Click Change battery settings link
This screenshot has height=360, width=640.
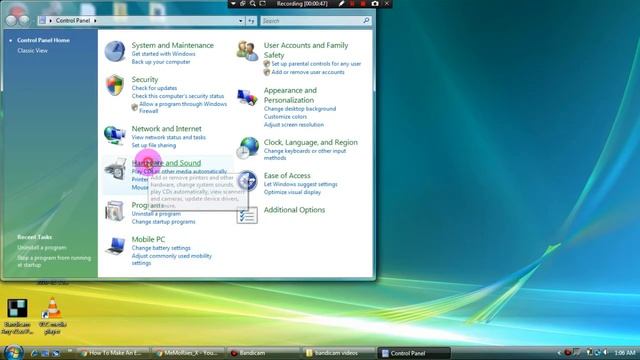[x=161, y=248]
